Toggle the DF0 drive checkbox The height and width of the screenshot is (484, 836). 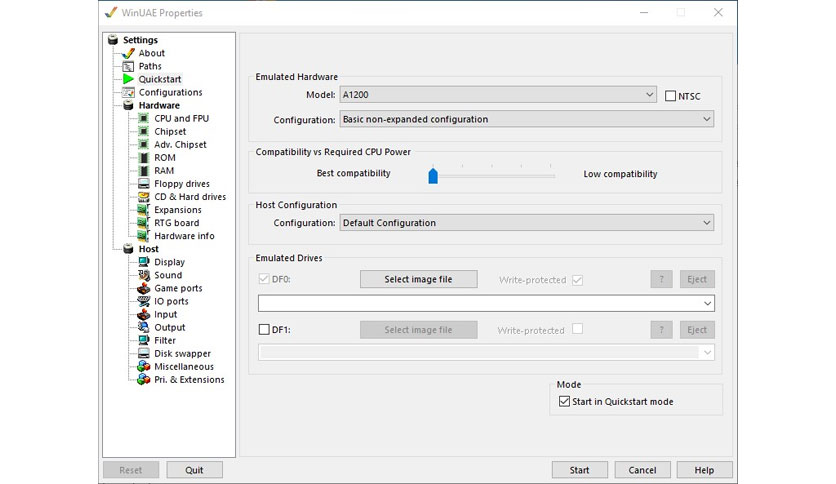coord(263,279)
